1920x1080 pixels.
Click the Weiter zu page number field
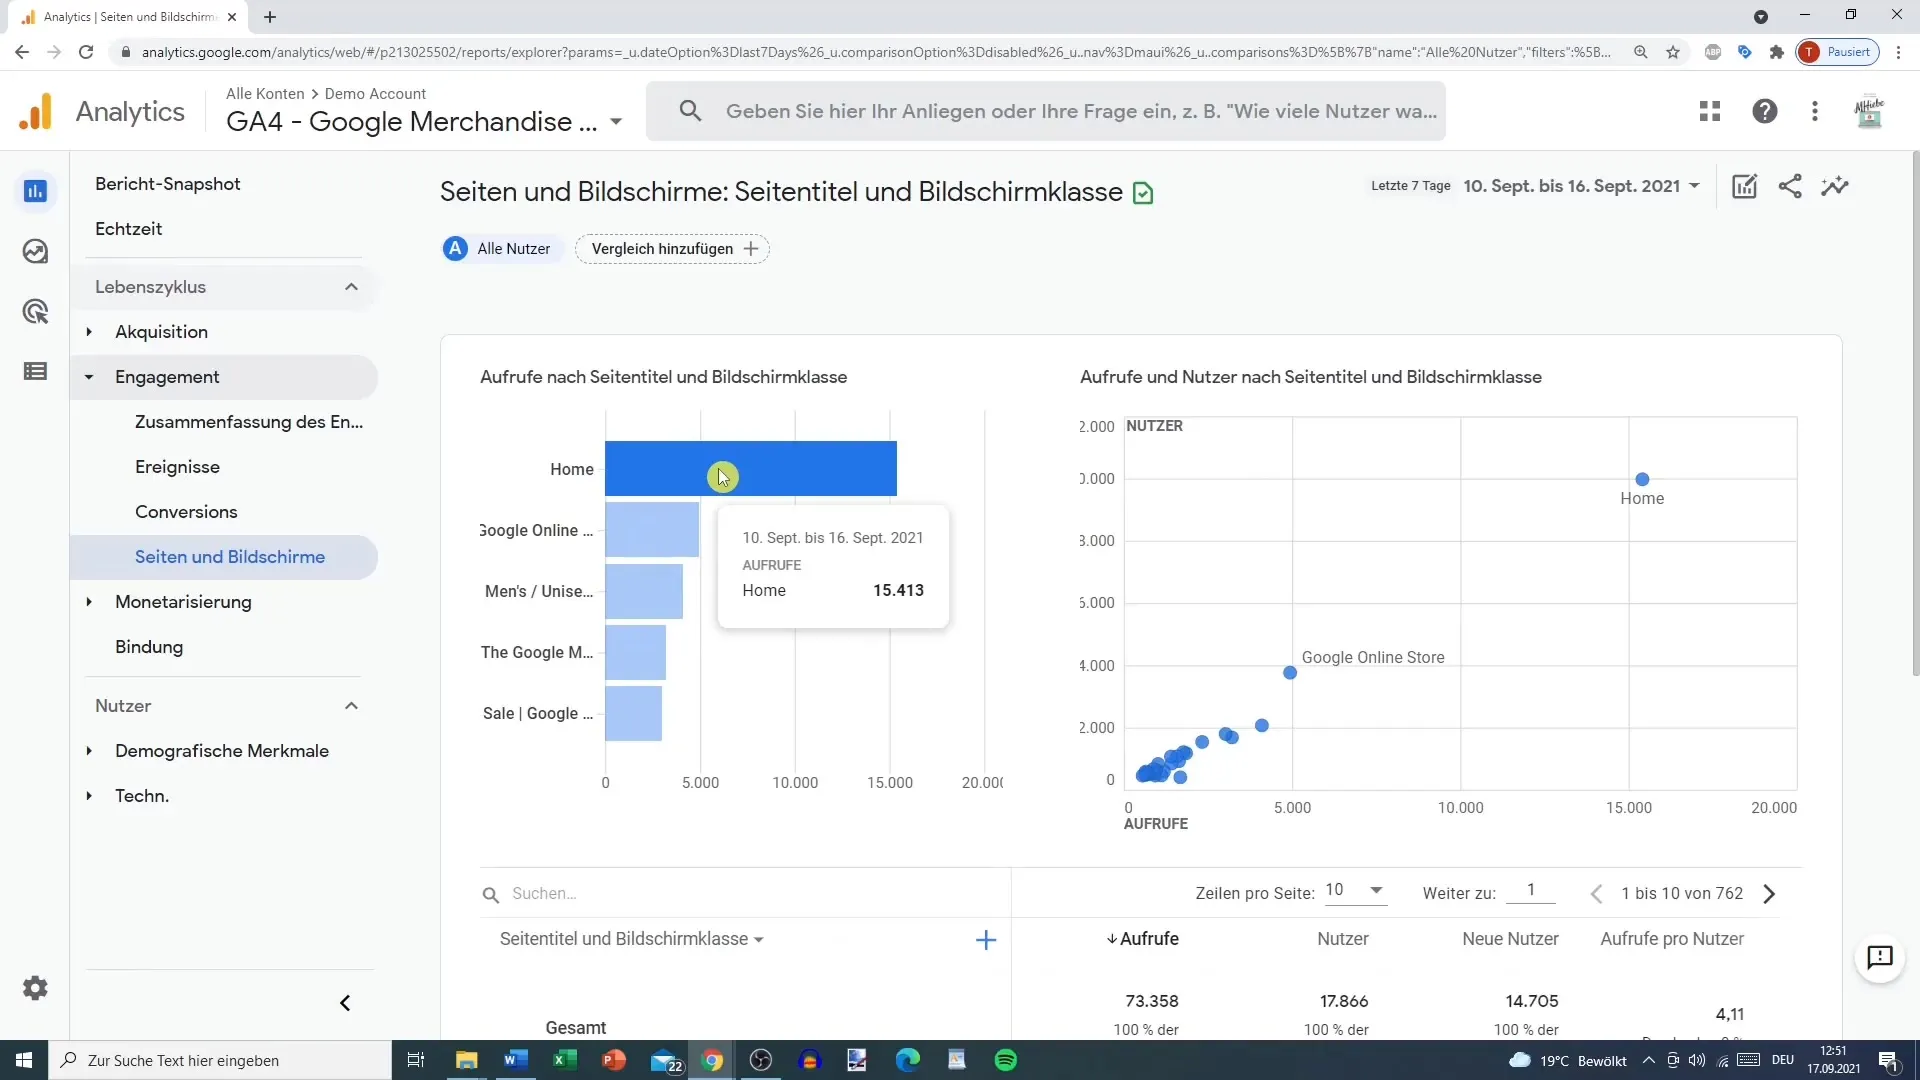click(x=1530, y=890)
